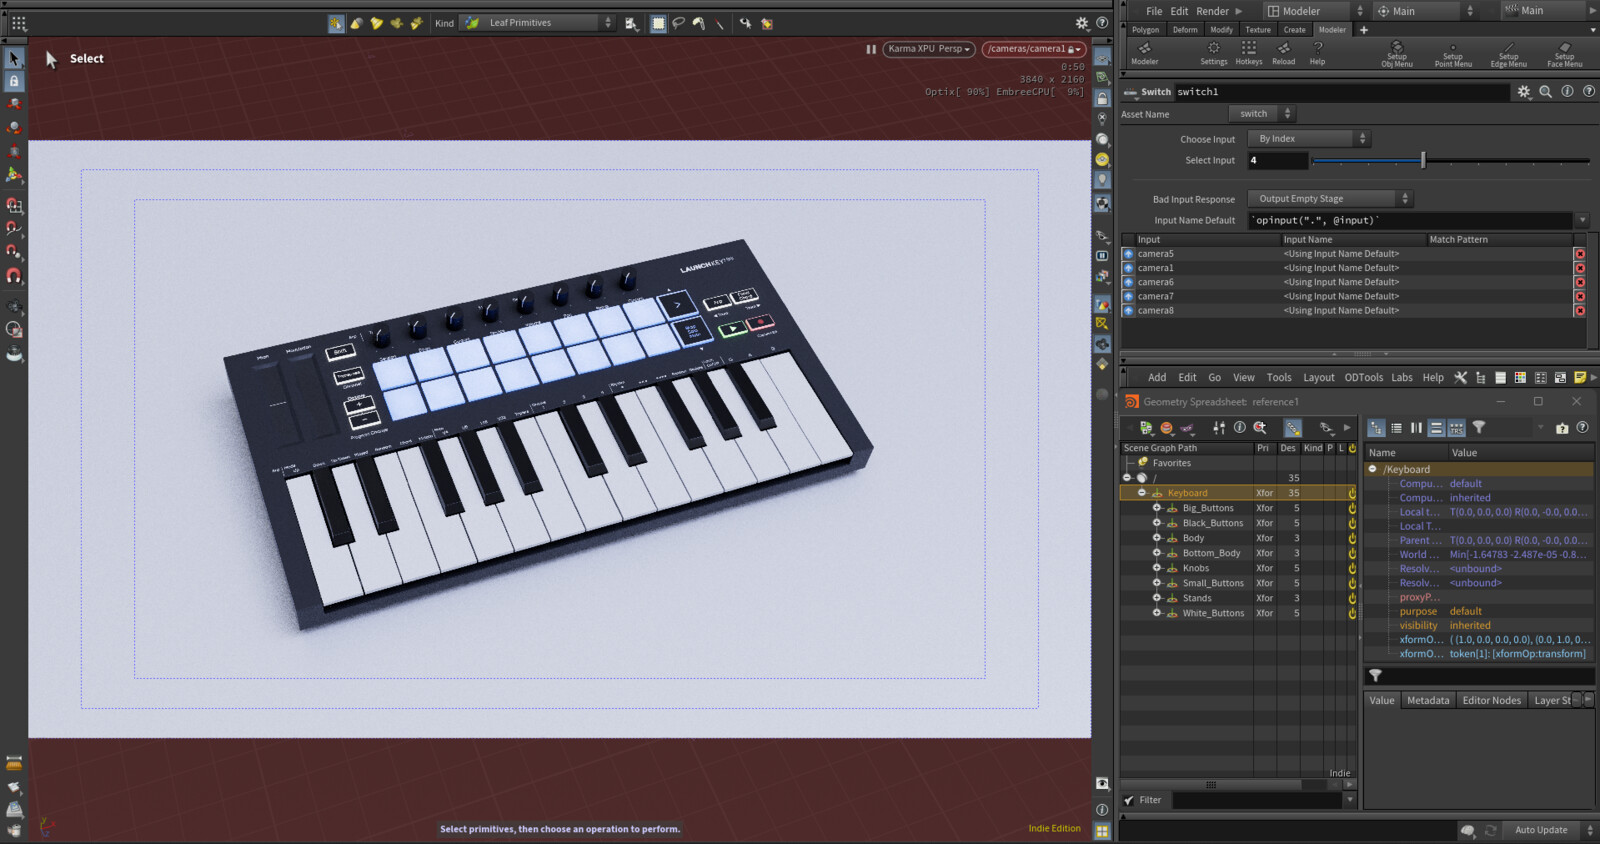Show node info for switch1

click(x=1567, y=91)
